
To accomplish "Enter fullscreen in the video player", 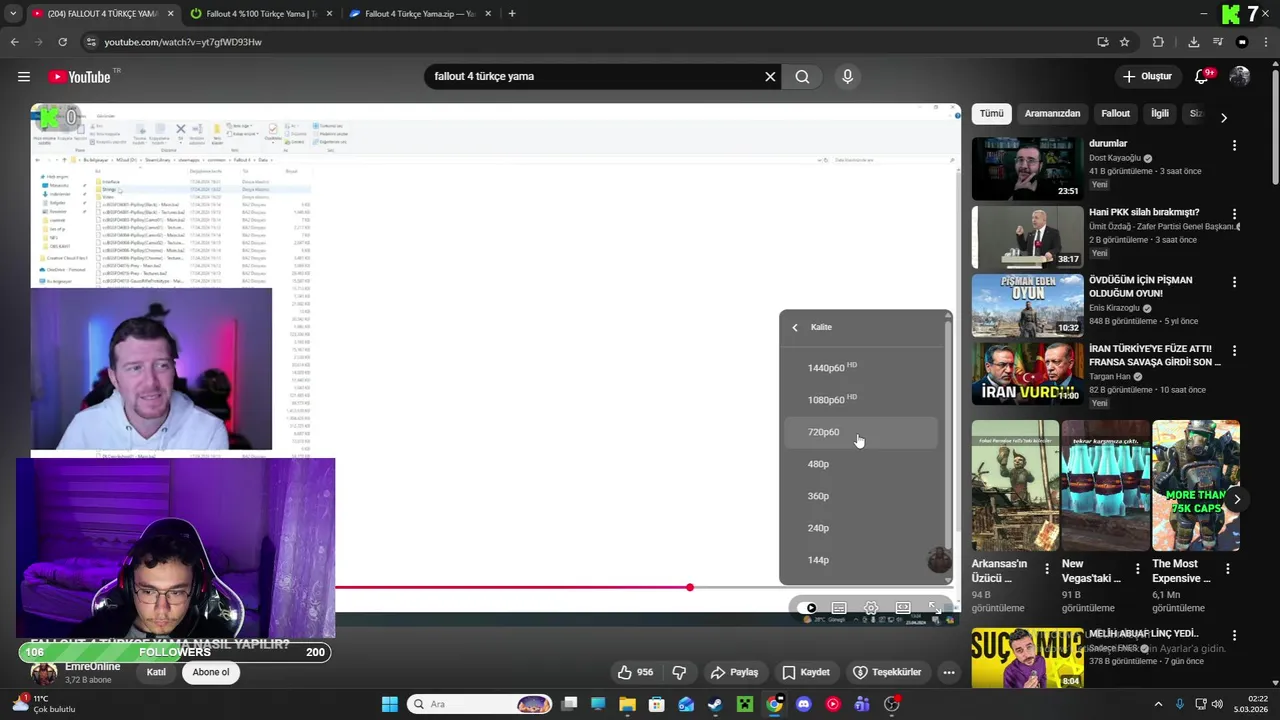I will [935, 608].
